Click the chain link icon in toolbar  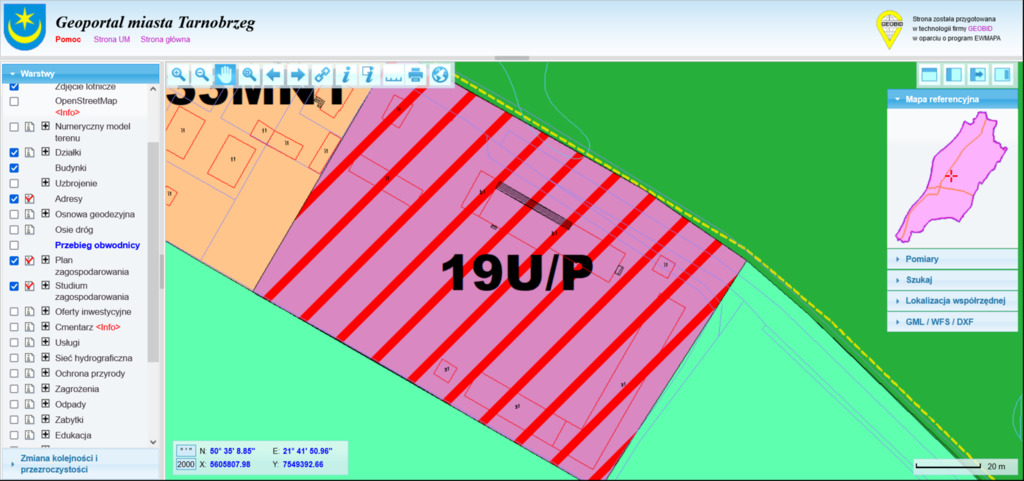tap(321, 75)
